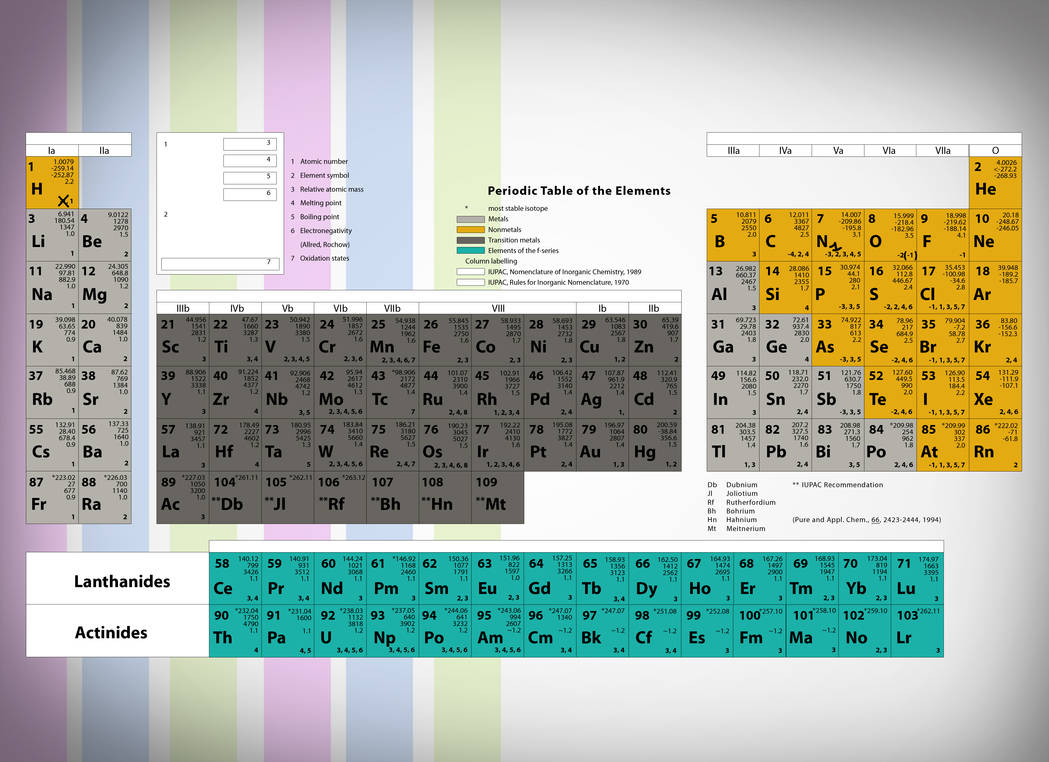
Task: Click the Nonmetals orange legend swatch
Action: tap(470, 229)
